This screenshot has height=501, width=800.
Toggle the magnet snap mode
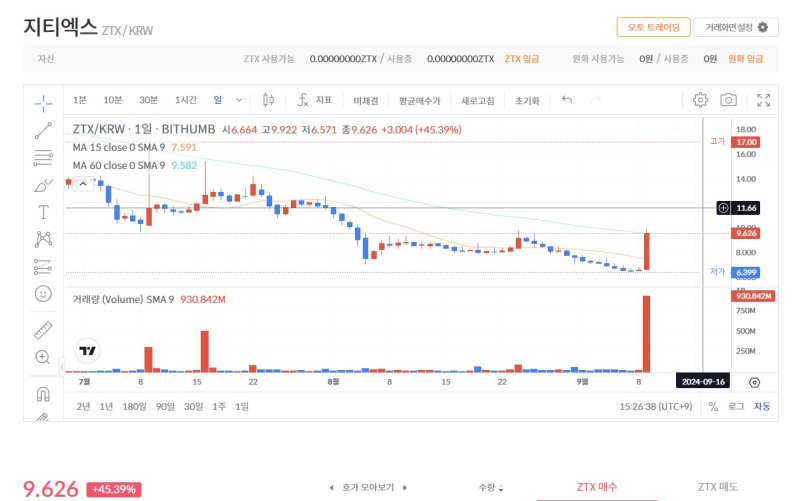coord(43,394)
